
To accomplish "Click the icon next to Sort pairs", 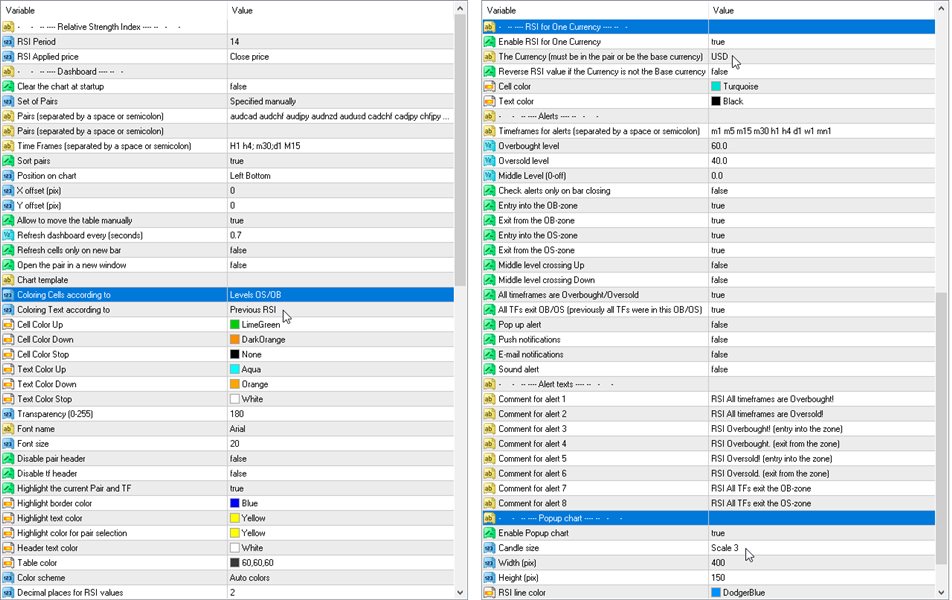I will pyautogui.click(x=8, y=161).
